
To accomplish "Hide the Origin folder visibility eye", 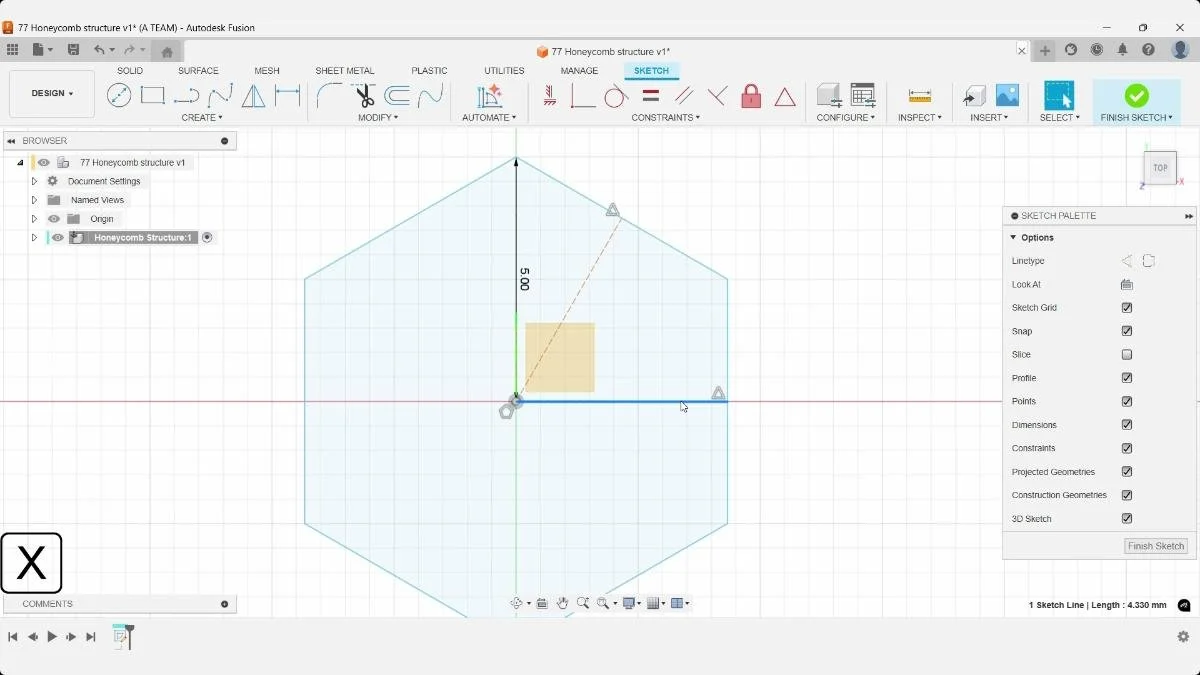I will [x=54, y=219].
